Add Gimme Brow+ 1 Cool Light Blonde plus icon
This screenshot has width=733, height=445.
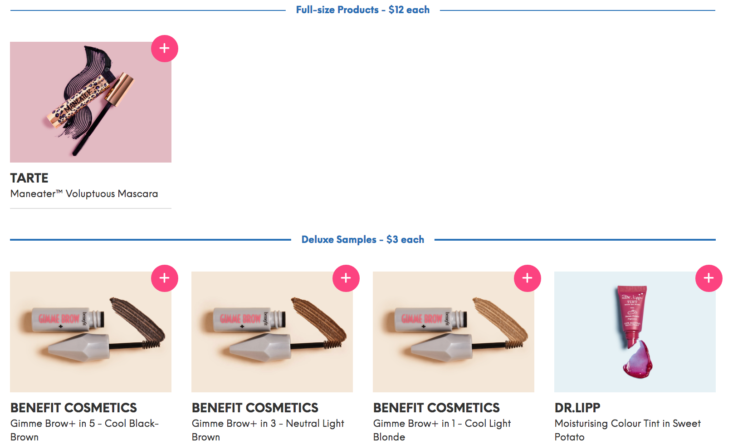[527, 279]
